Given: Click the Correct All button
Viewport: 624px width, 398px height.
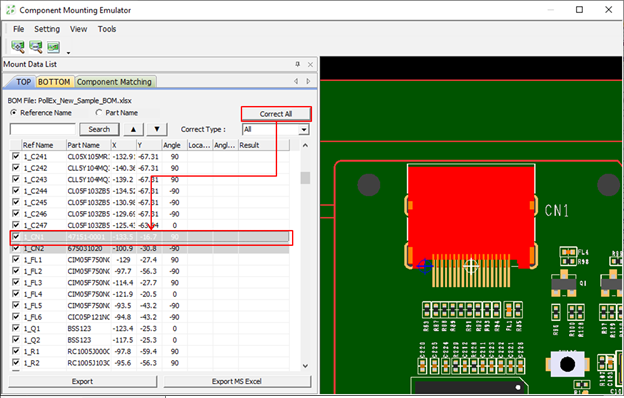Looking at the screenshot, I should tap(276, 114).
